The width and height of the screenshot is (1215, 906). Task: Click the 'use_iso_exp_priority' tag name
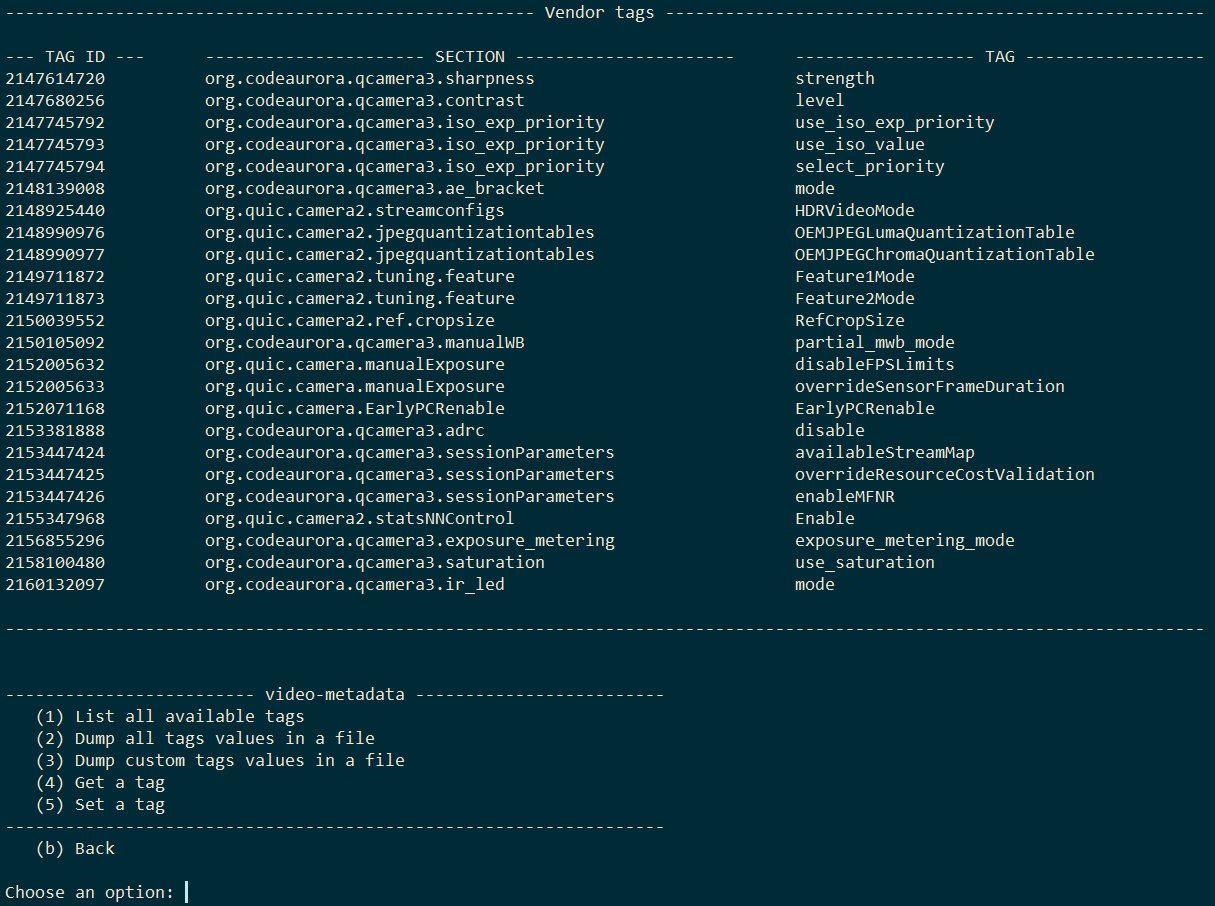895,122
